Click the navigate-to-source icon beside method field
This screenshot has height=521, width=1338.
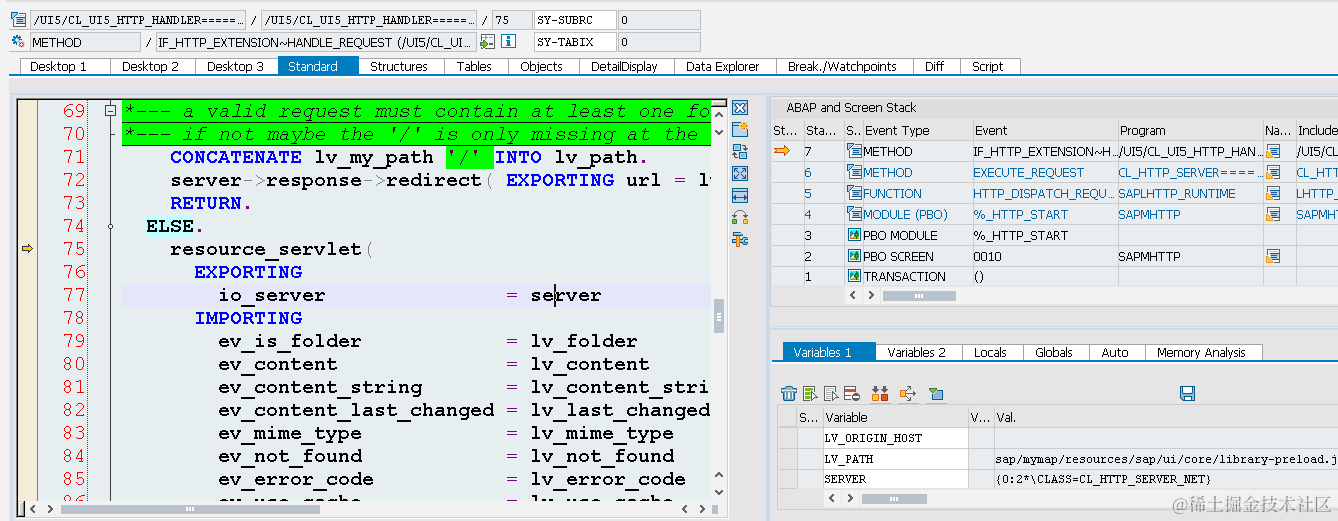pyautogui.click(x=487, y=42)
